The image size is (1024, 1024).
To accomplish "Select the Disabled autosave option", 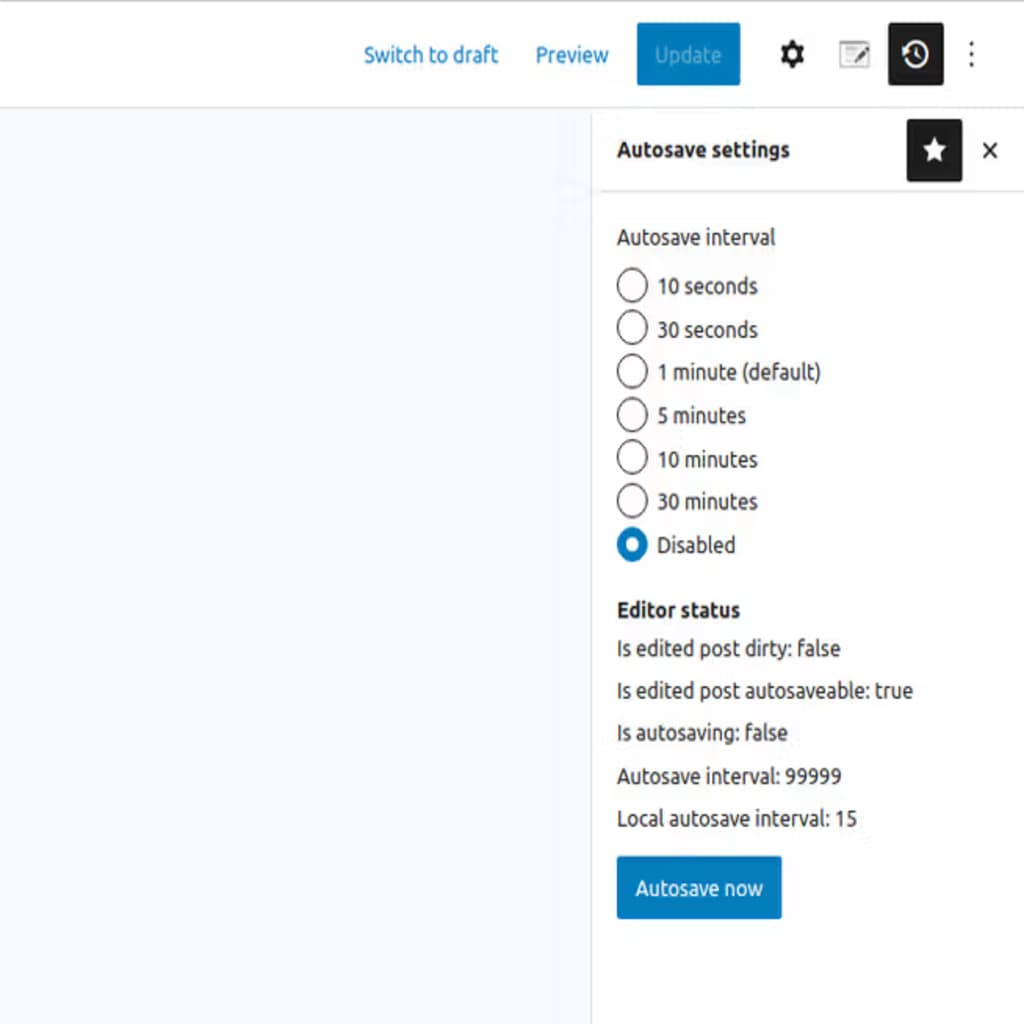I will pos(632,544).
